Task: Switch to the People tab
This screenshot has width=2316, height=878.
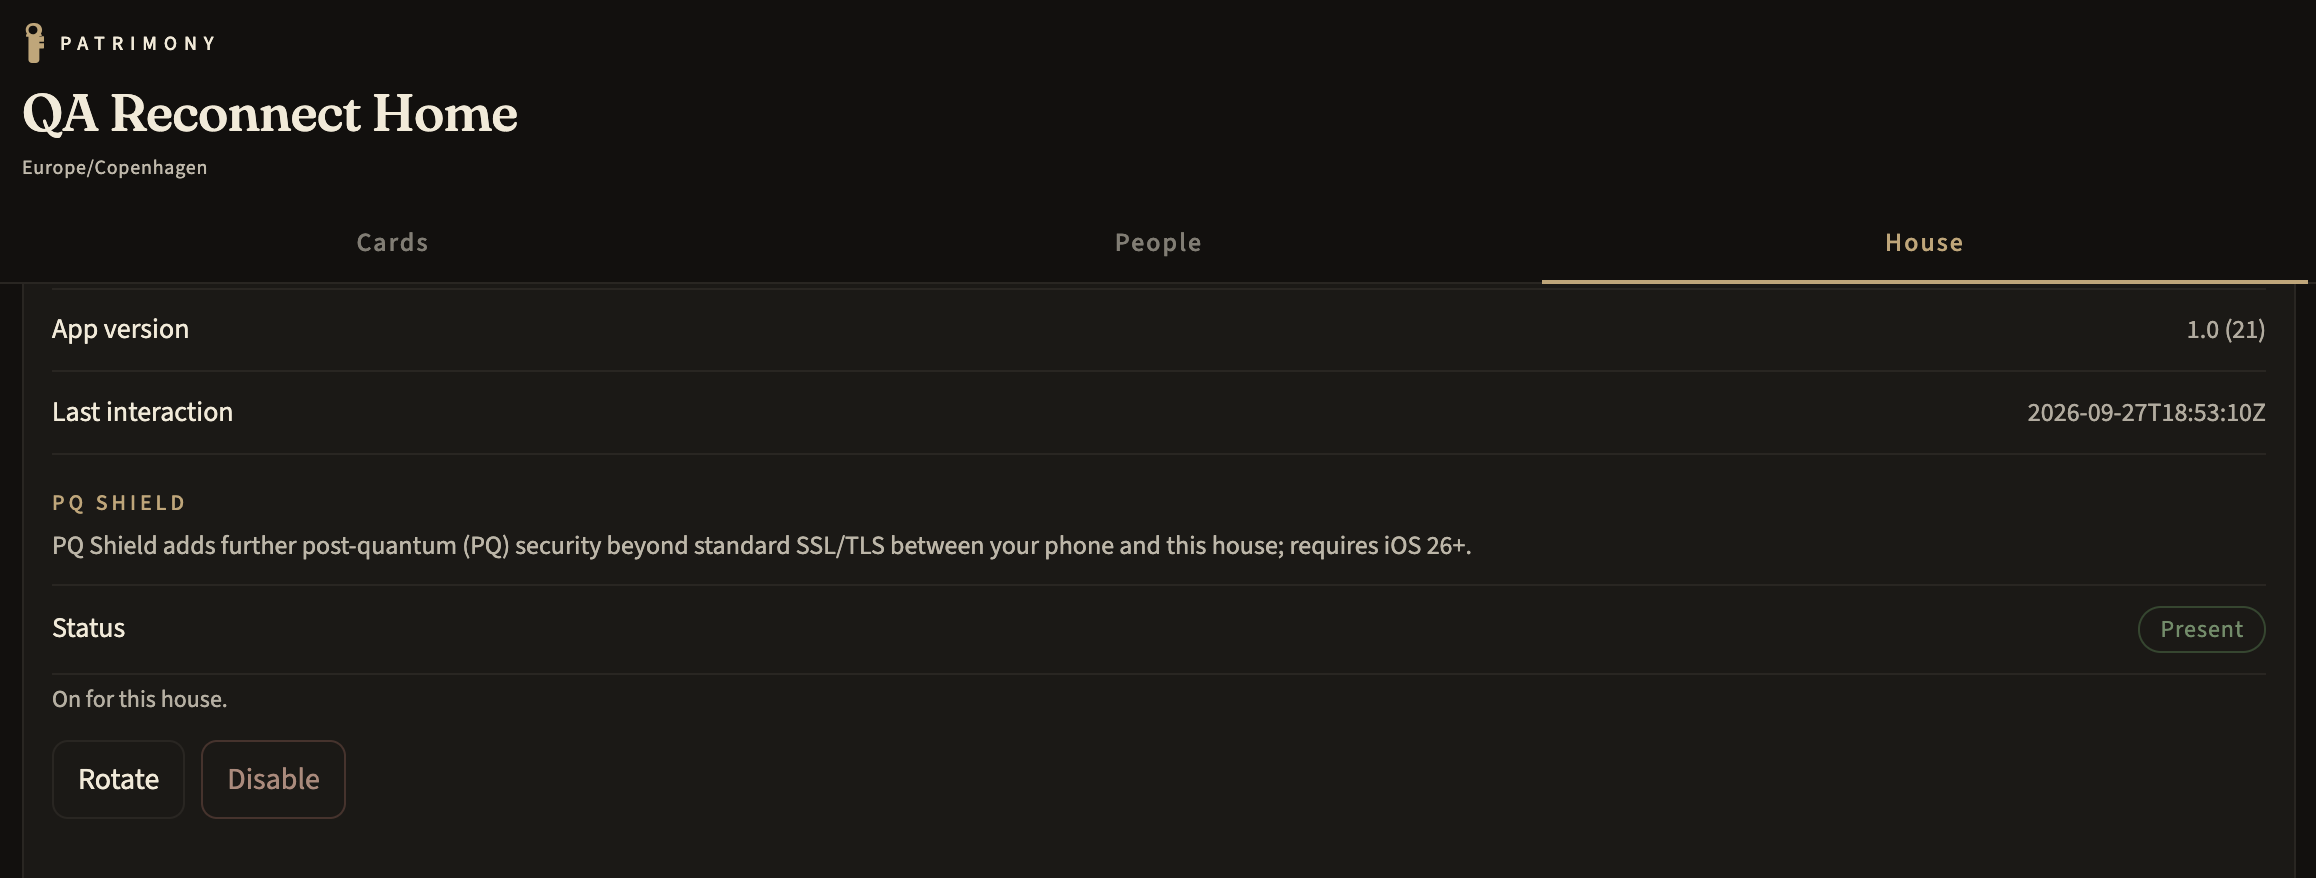Action: tap(1158, 243)
